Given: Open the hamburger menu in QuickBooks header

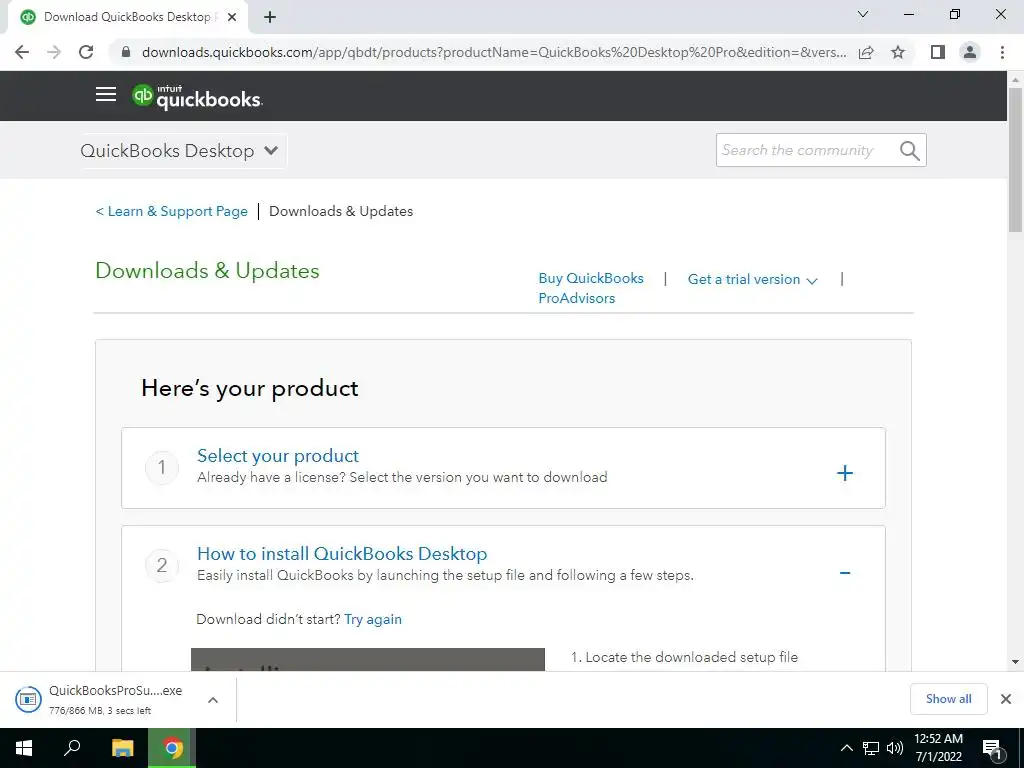Looking at the screenshot, I should coord(106,95).
